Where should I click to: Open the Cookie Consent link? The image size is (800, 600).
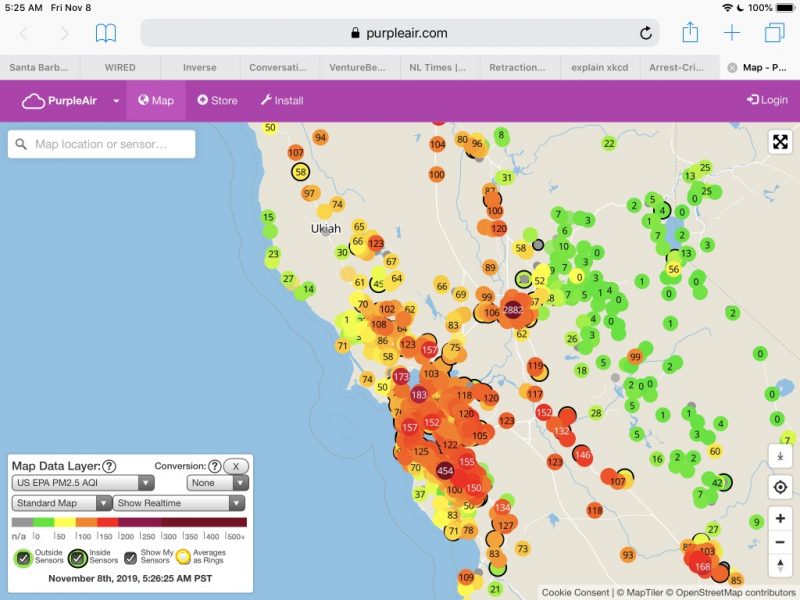[x=576, y=592]
